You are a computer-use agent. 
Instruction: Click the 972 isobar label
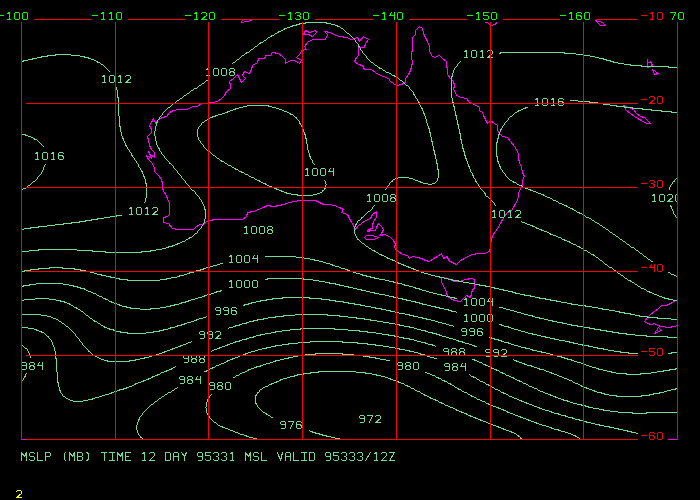tap(370, 418)
